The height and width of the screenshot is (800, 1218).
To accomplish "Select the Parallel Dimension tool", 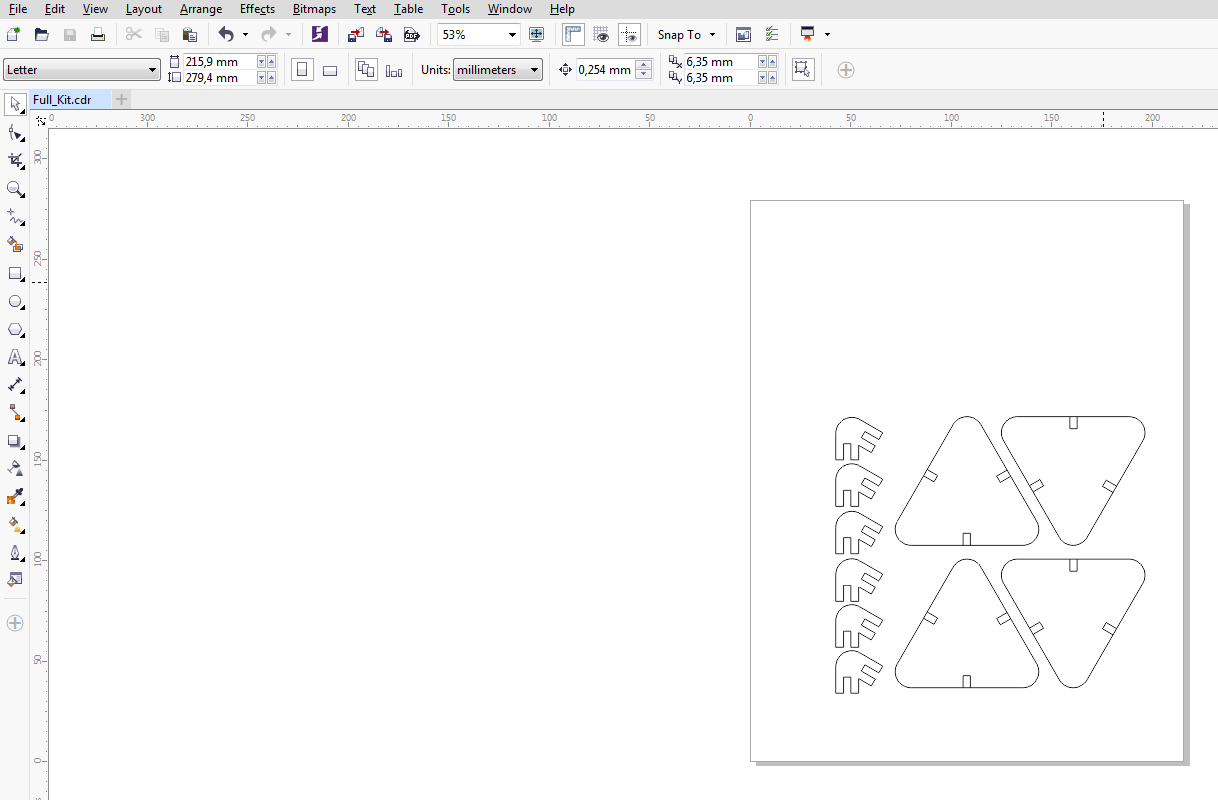I will [x=15, y=385].
